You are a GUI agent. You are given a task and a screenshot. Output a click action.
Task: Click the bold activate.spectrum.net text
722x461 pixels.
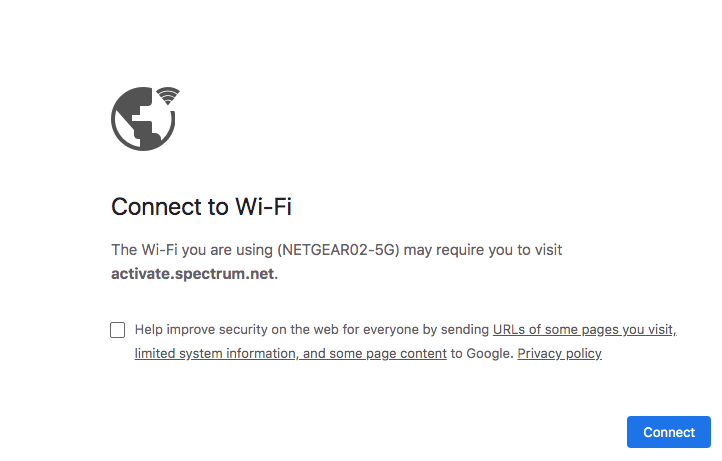[x=192, y=272]
